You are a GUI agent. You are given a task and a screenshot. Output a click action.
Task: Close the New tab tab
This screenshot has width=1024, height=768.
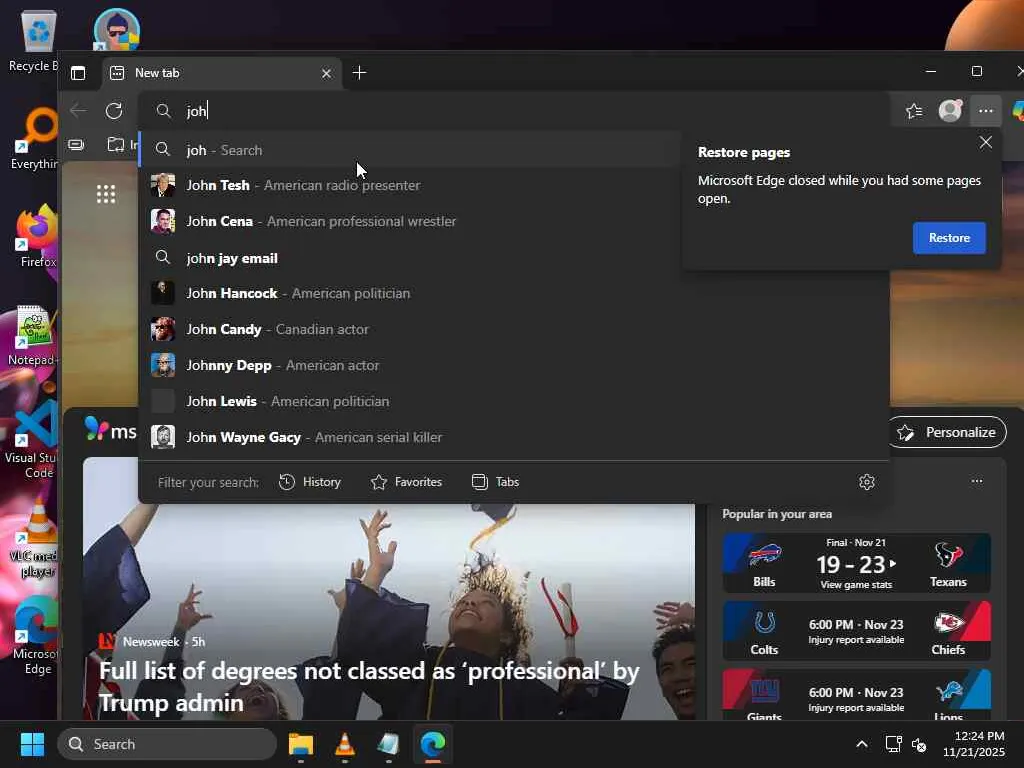coord(327,74)
